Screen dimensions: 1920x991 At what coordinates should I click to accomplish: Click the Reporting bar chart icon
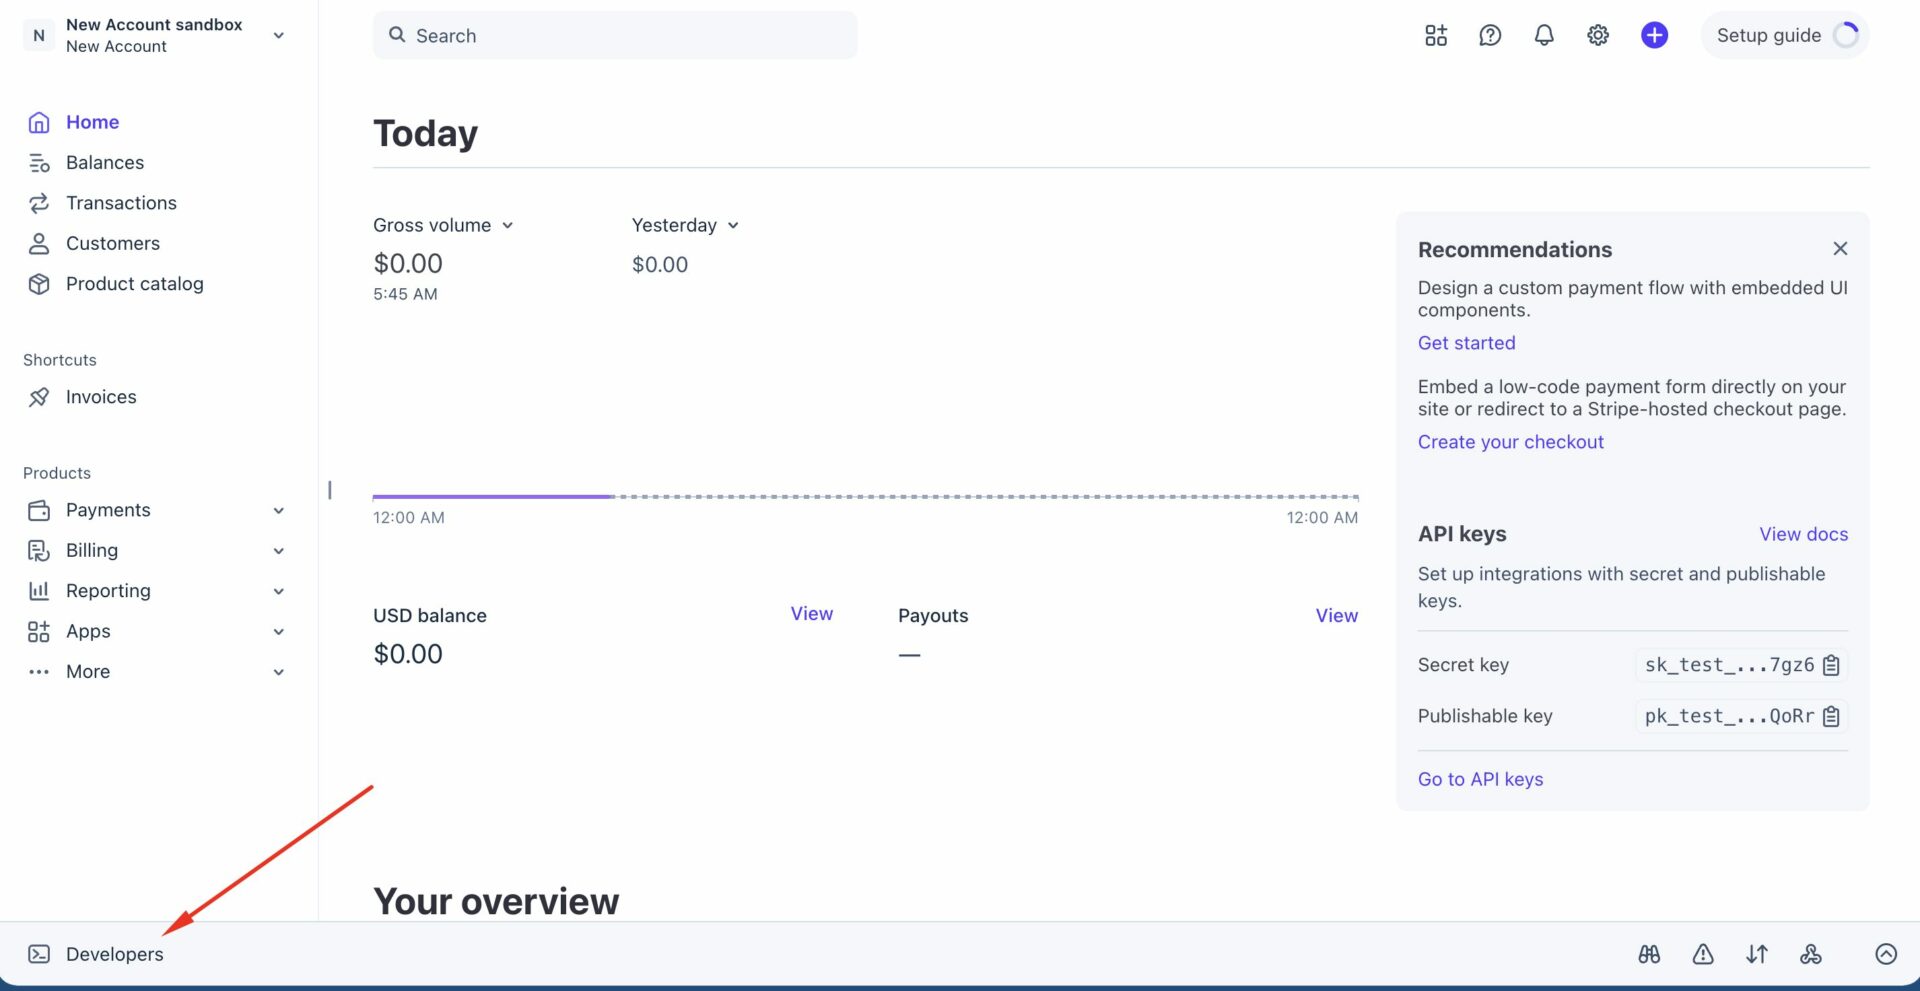point(39,591)
